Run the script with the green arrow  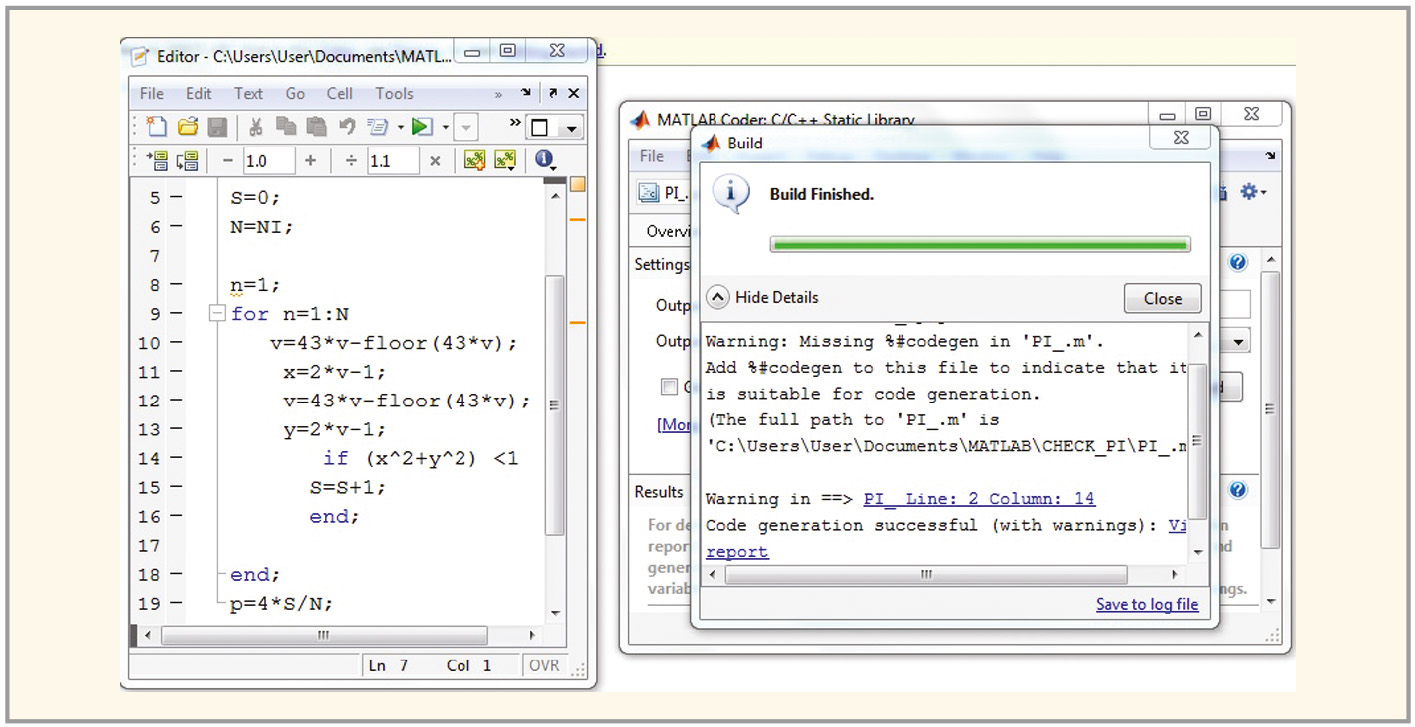pos(422,127)
